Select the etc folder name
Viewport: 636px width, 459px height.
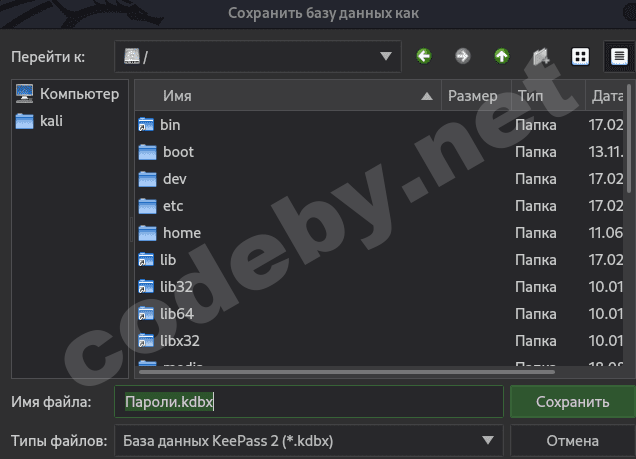point(173,206)
